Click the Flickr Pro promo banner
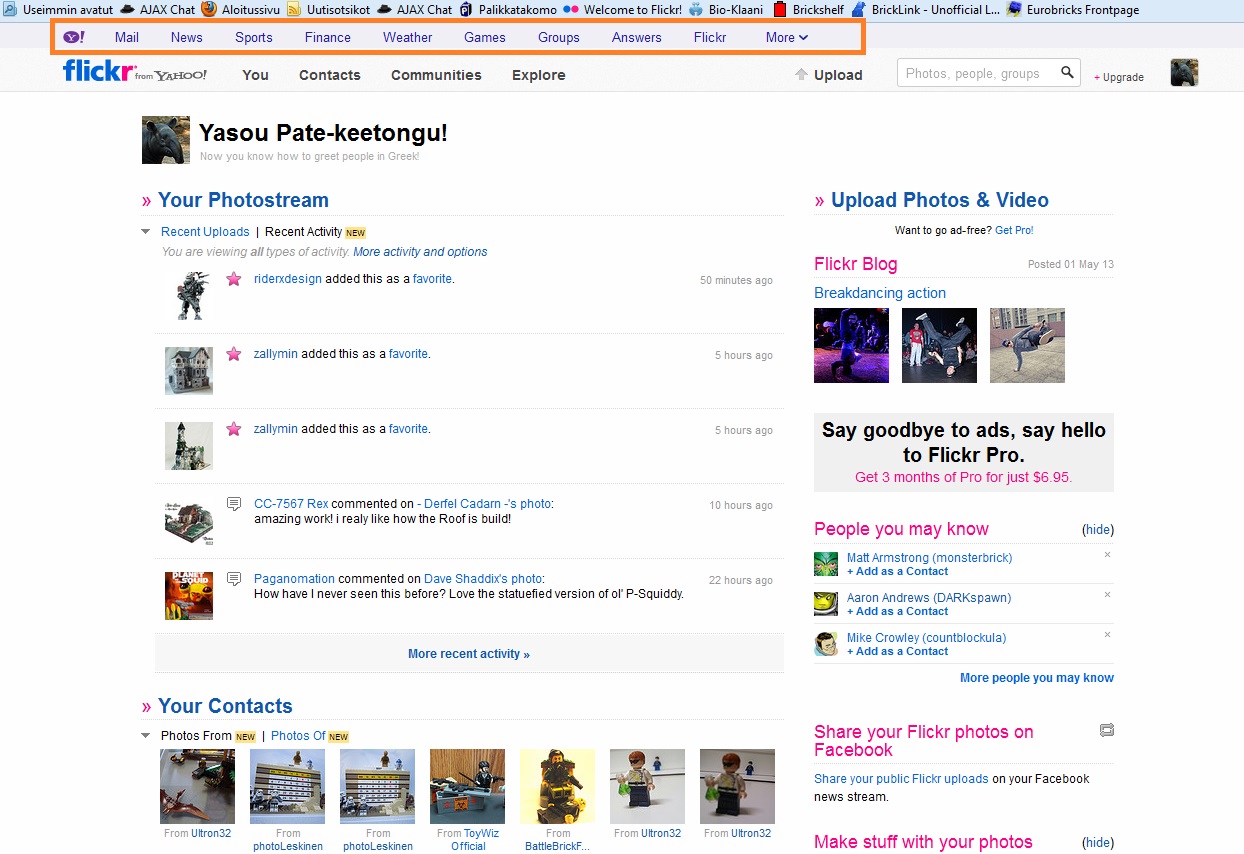Viewport: 1244px width, 854px height. (964, 453)
